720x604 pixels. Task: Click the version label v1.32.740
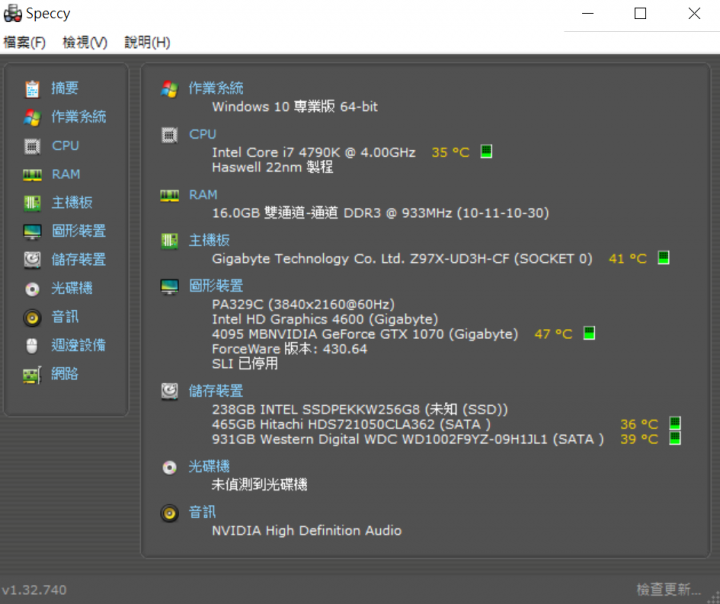click(34, 590)
